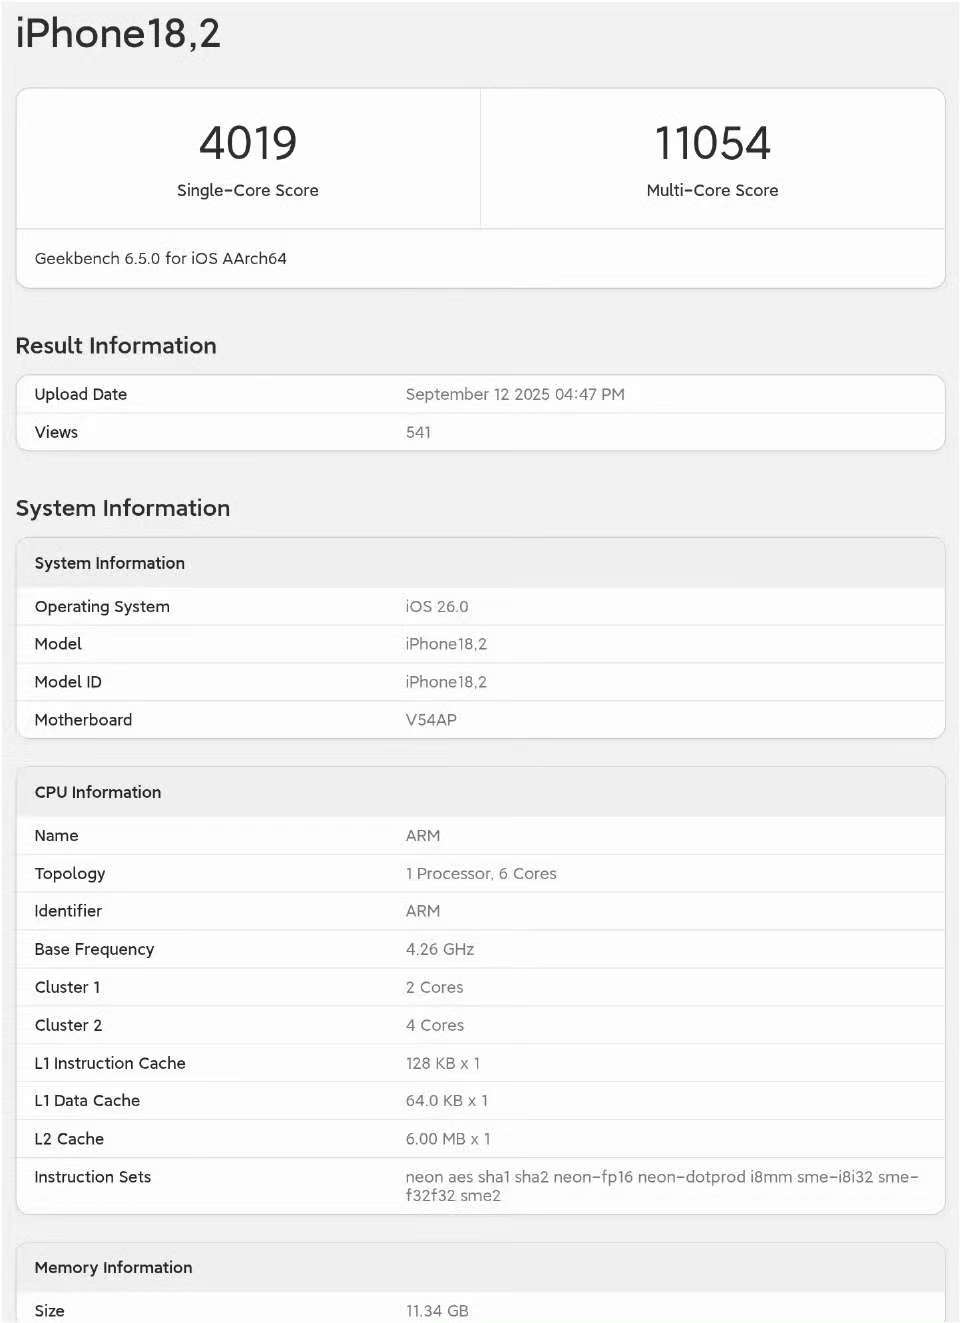Click the CPU Information table header
Image resolution: width=960 pixels, height=1323 pixels.
pyautogui.click(x=98, y=792)
